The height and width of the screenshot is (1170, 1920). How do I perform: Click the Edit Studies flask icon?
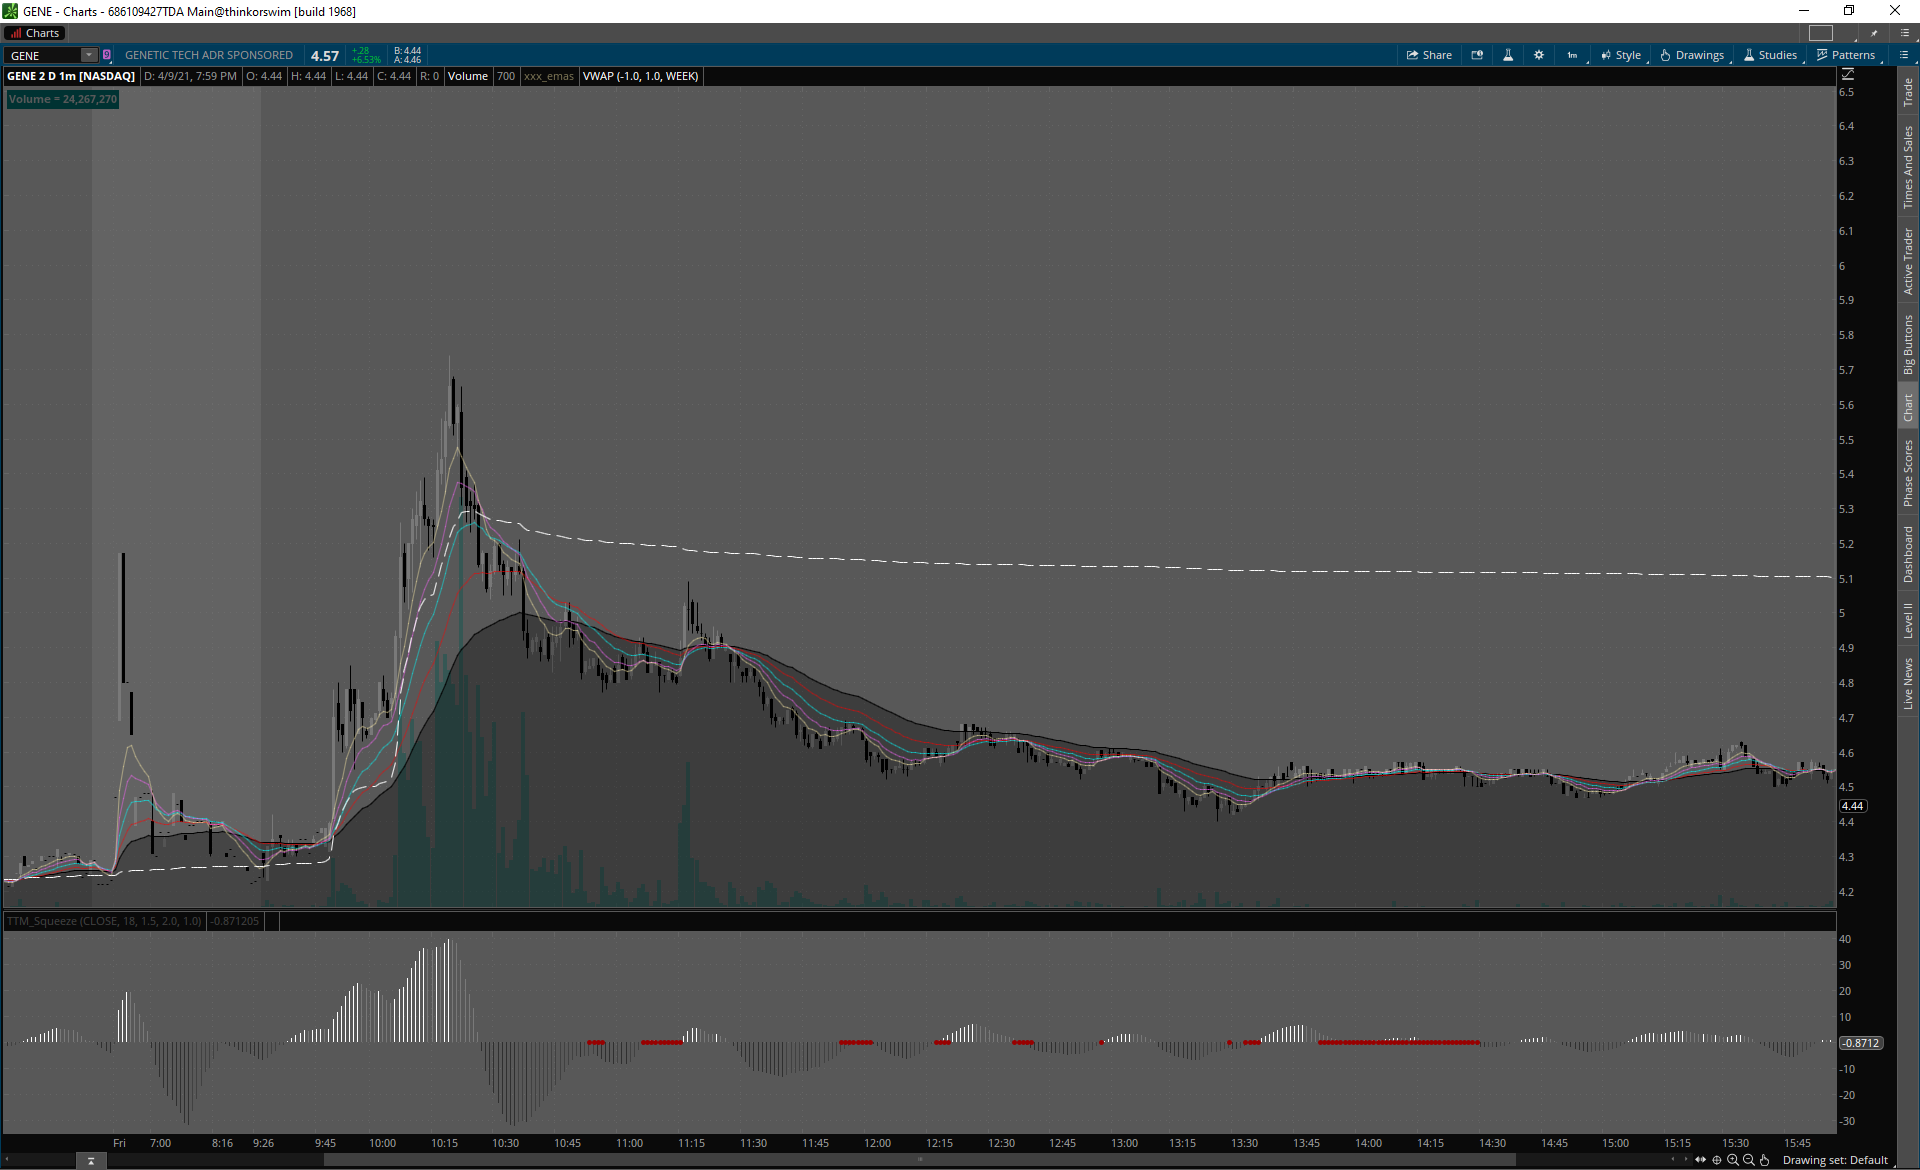point(1508,55)
